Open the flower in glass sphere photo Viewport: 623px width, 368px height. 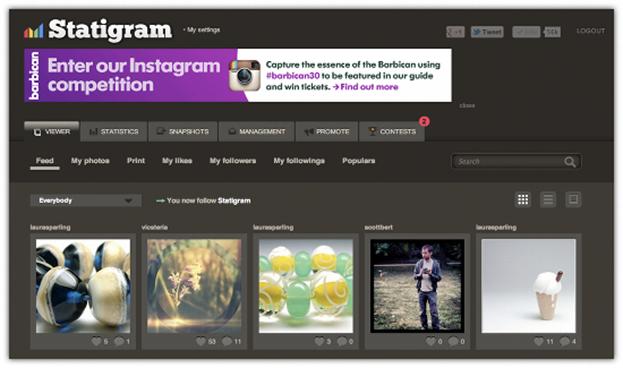pyautogui.click(x=194, y=286)
